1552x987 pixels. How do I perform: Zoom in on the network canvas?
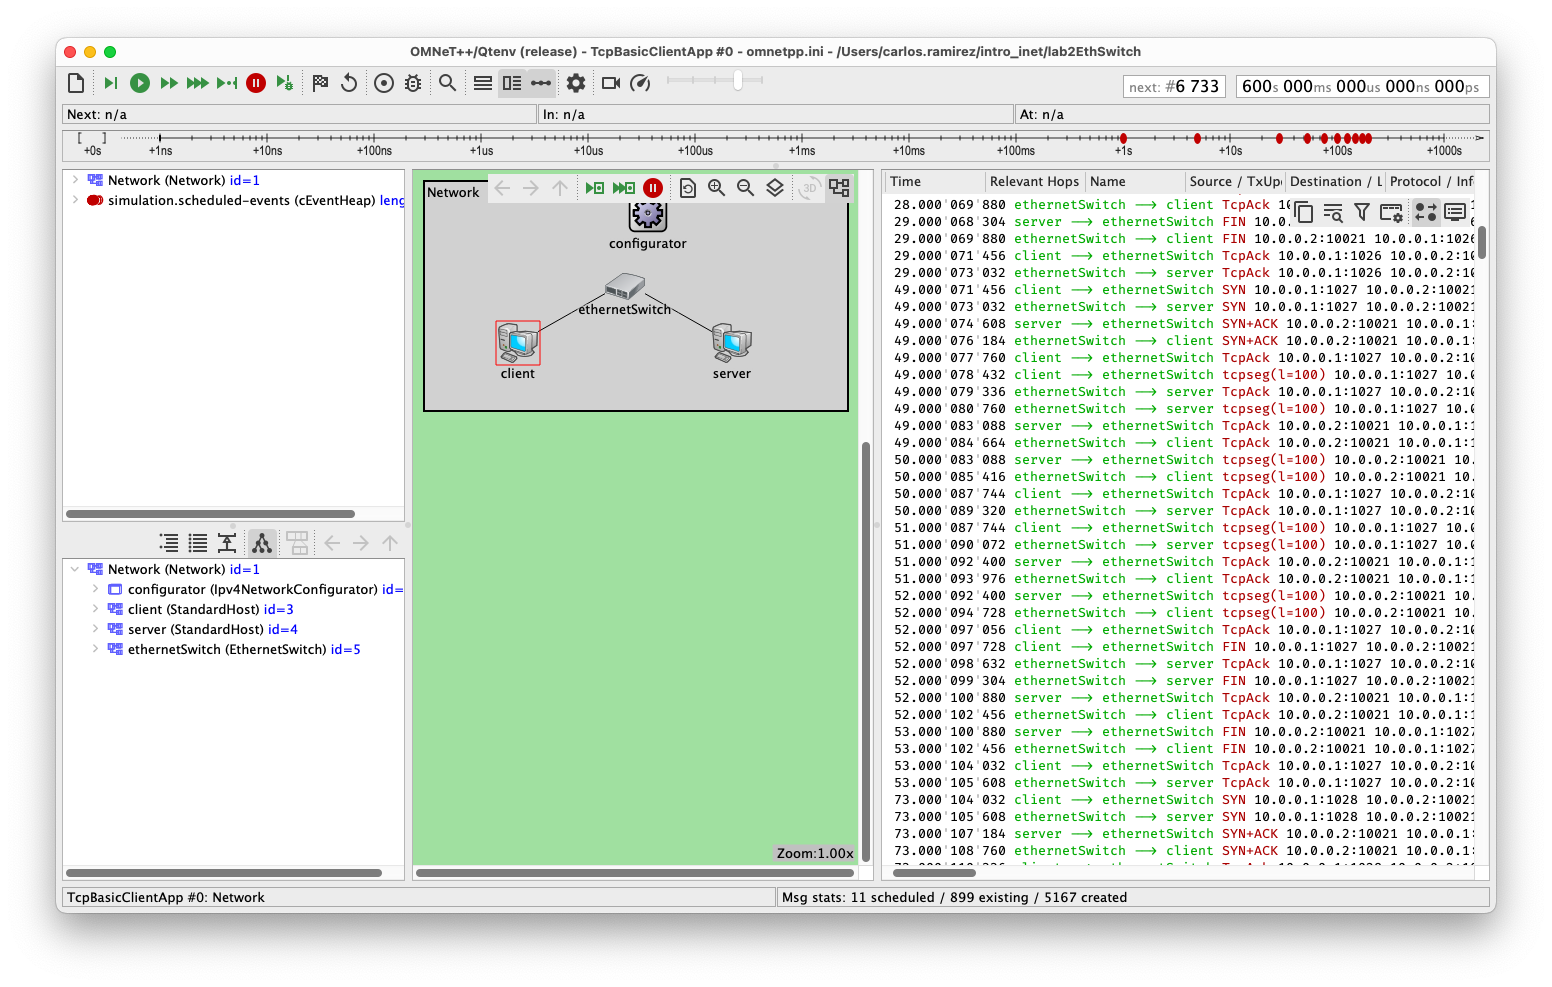click(x=717, y=187)
